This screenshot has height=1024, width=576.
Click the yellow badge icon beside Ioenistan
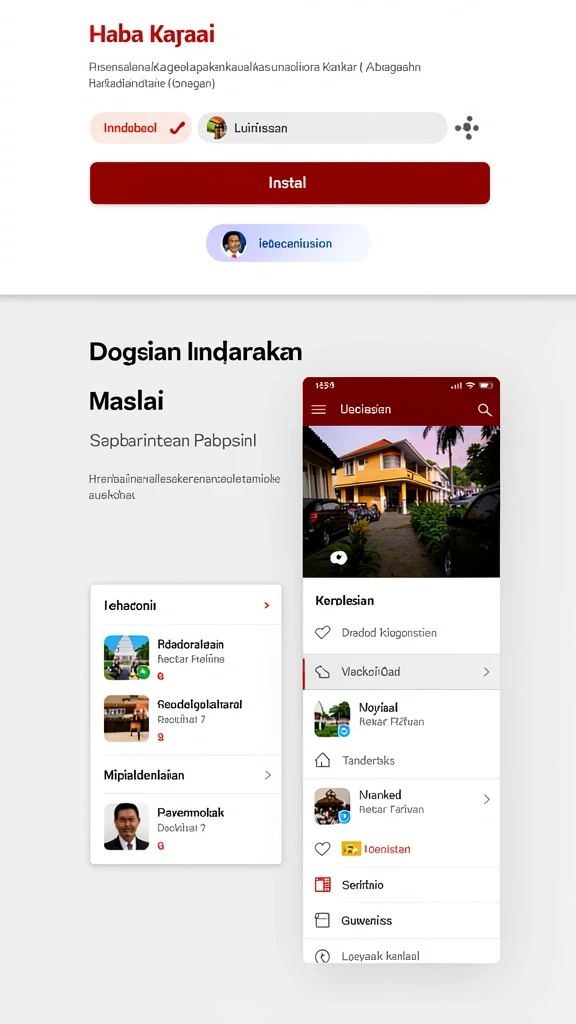[x=351, y=849]
